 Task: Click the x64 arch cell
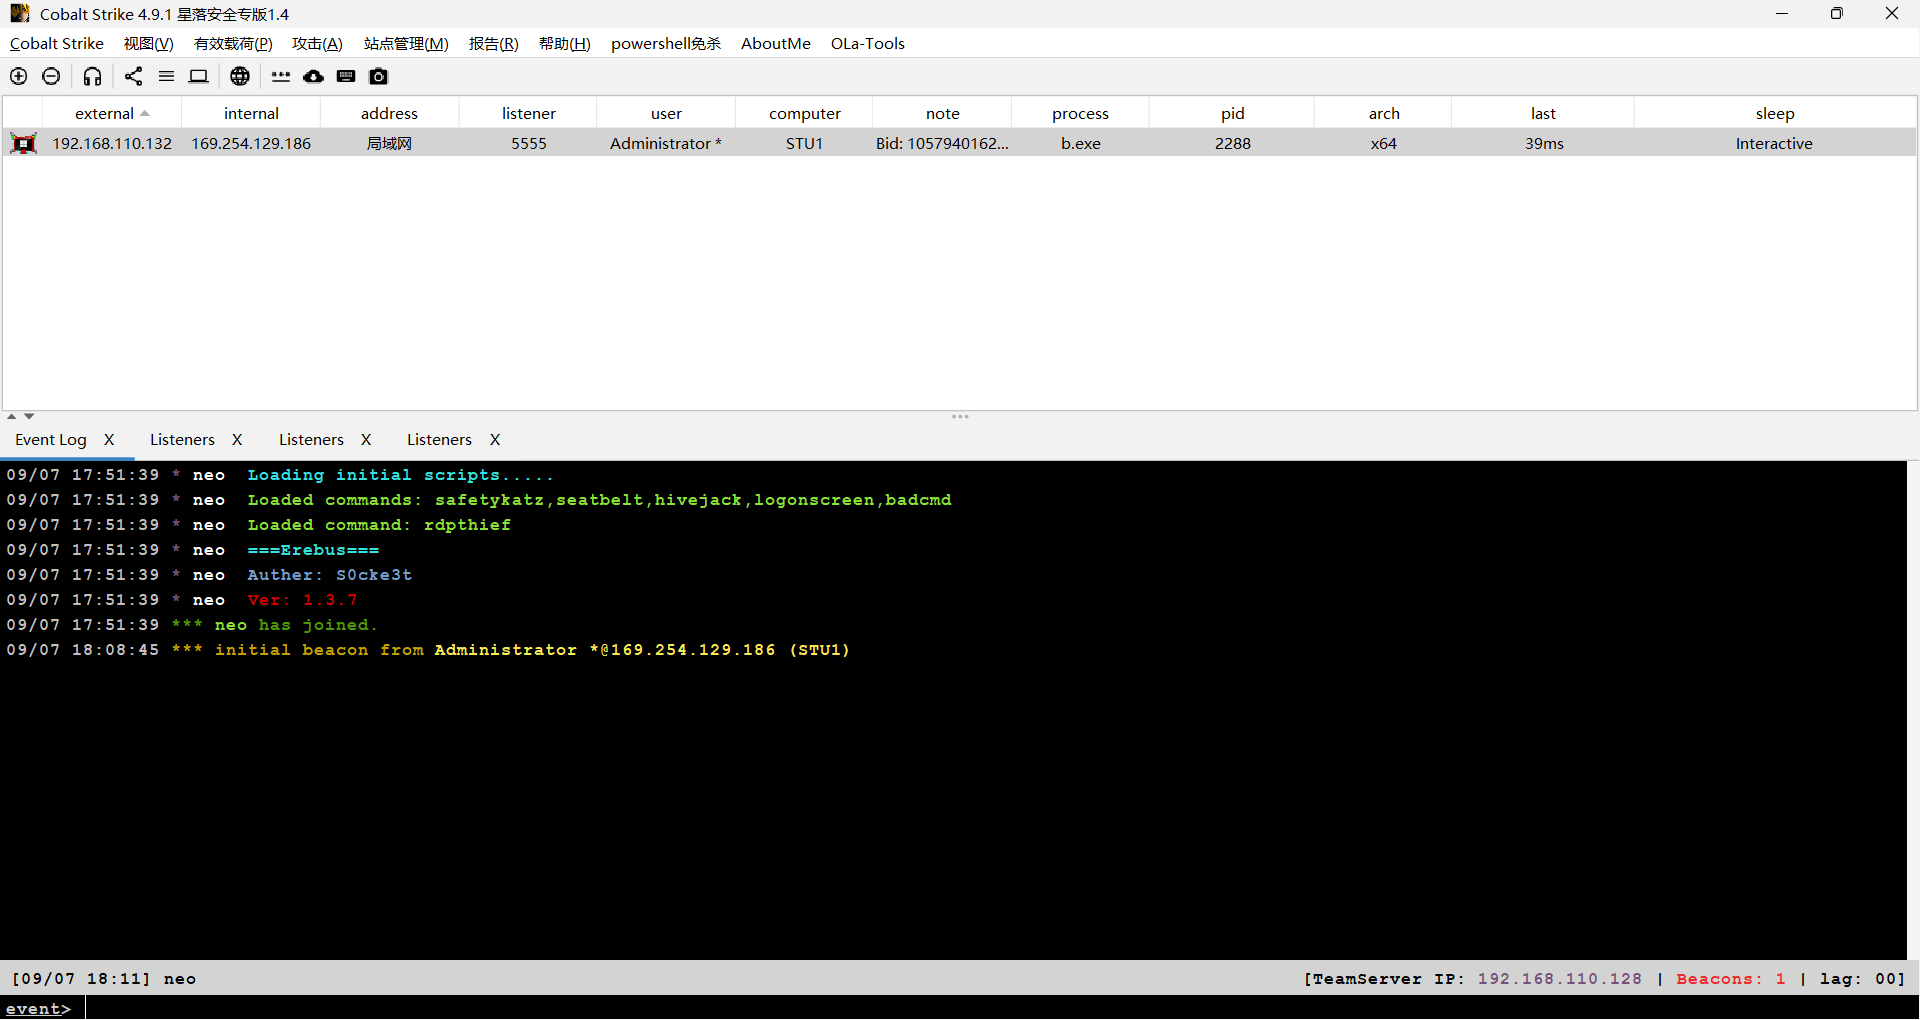coord(1384,143)
